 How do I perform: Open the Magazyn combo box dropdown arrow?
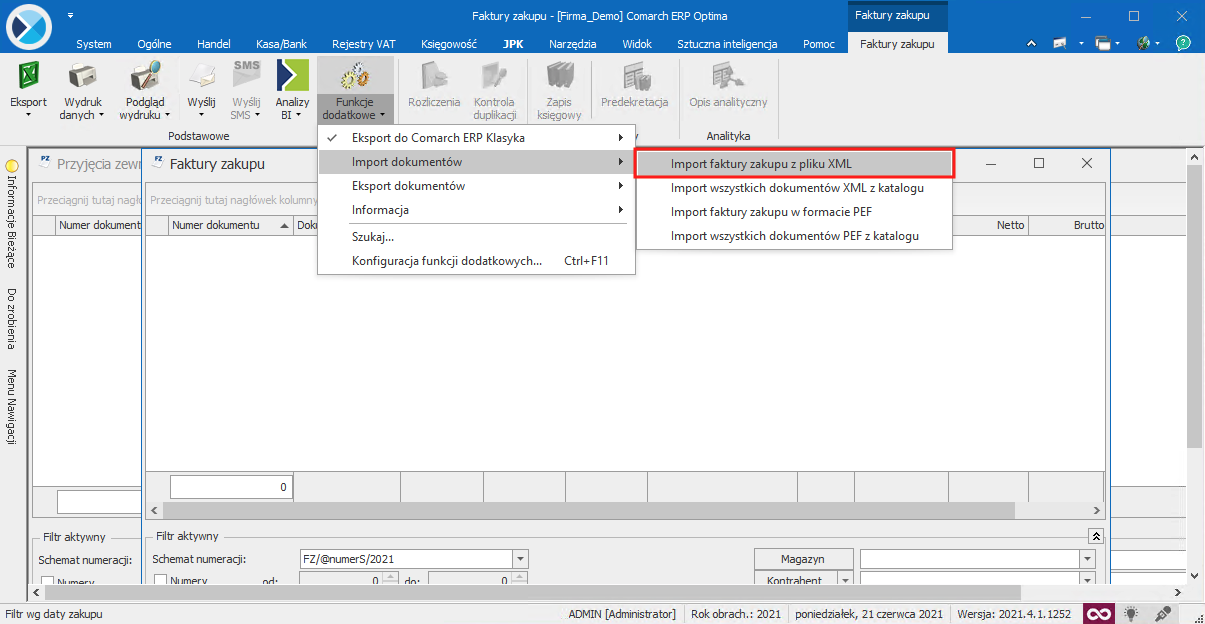coord(1086,559)
